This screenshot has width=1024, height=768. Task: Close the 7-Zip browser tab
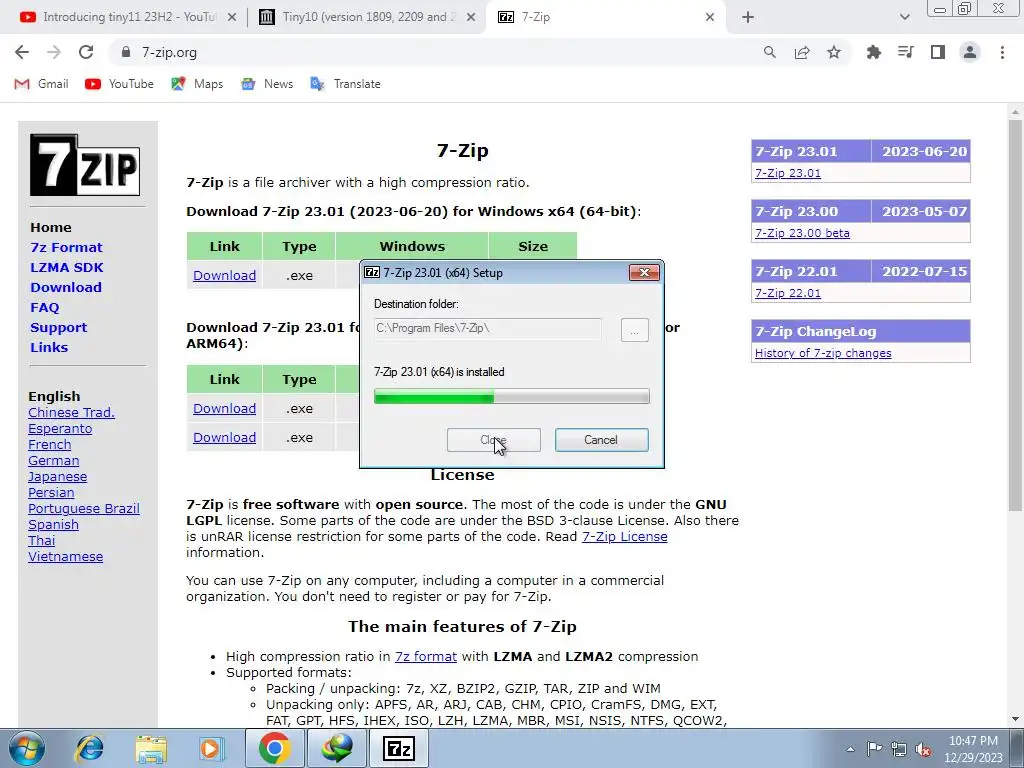tap(709, 18)
